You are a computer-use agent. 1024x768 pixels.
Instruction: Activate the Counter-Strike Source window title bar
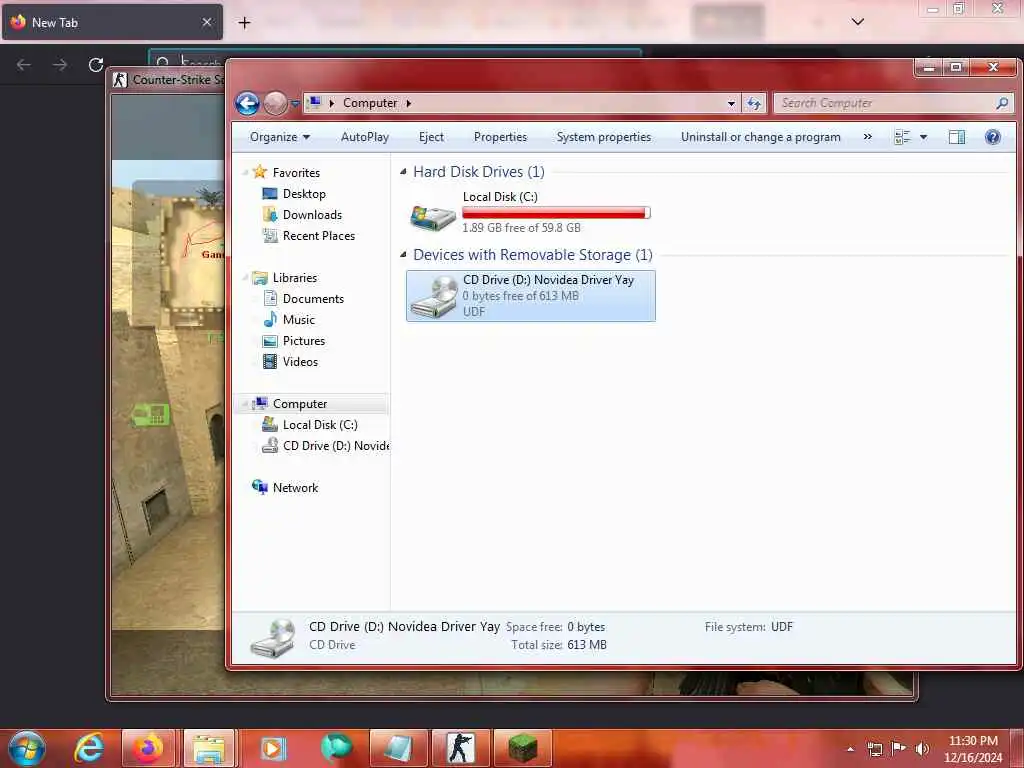coord(168,80)
